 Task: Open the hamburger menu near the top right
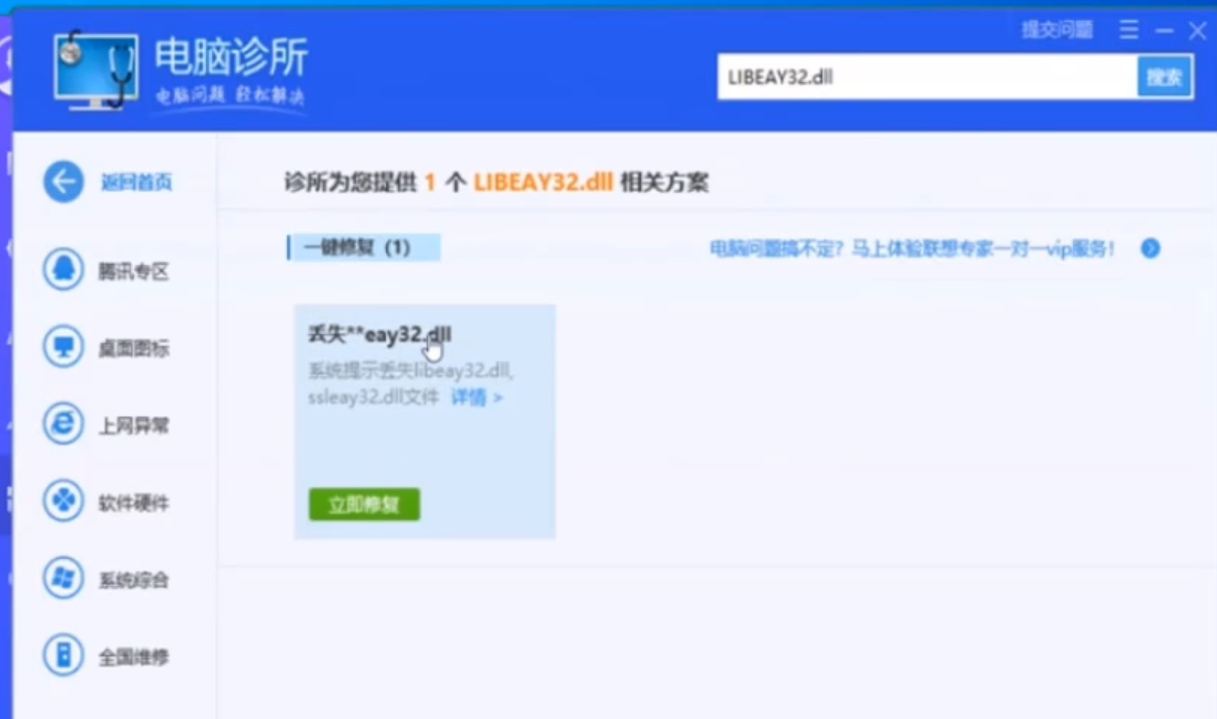click(1129, 31)
